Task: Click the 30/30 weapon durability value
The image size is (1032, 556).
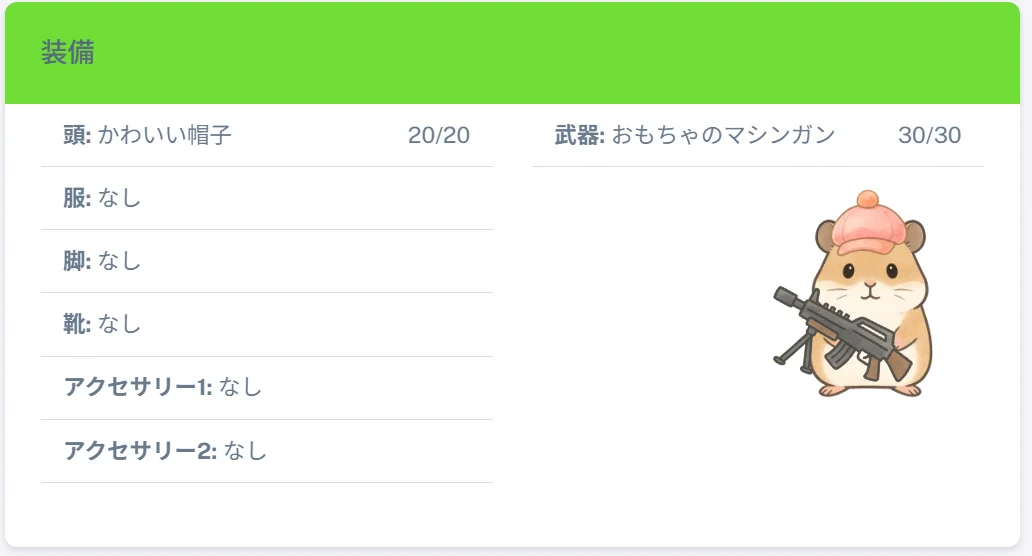Action: [x=929, y=135]
